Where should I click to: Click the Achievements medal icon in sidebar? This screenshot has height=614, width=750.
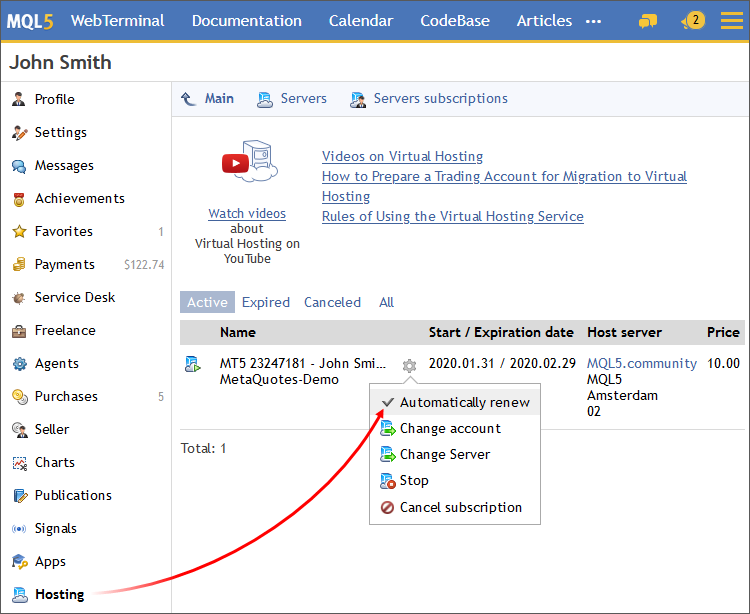click(18, 199)
